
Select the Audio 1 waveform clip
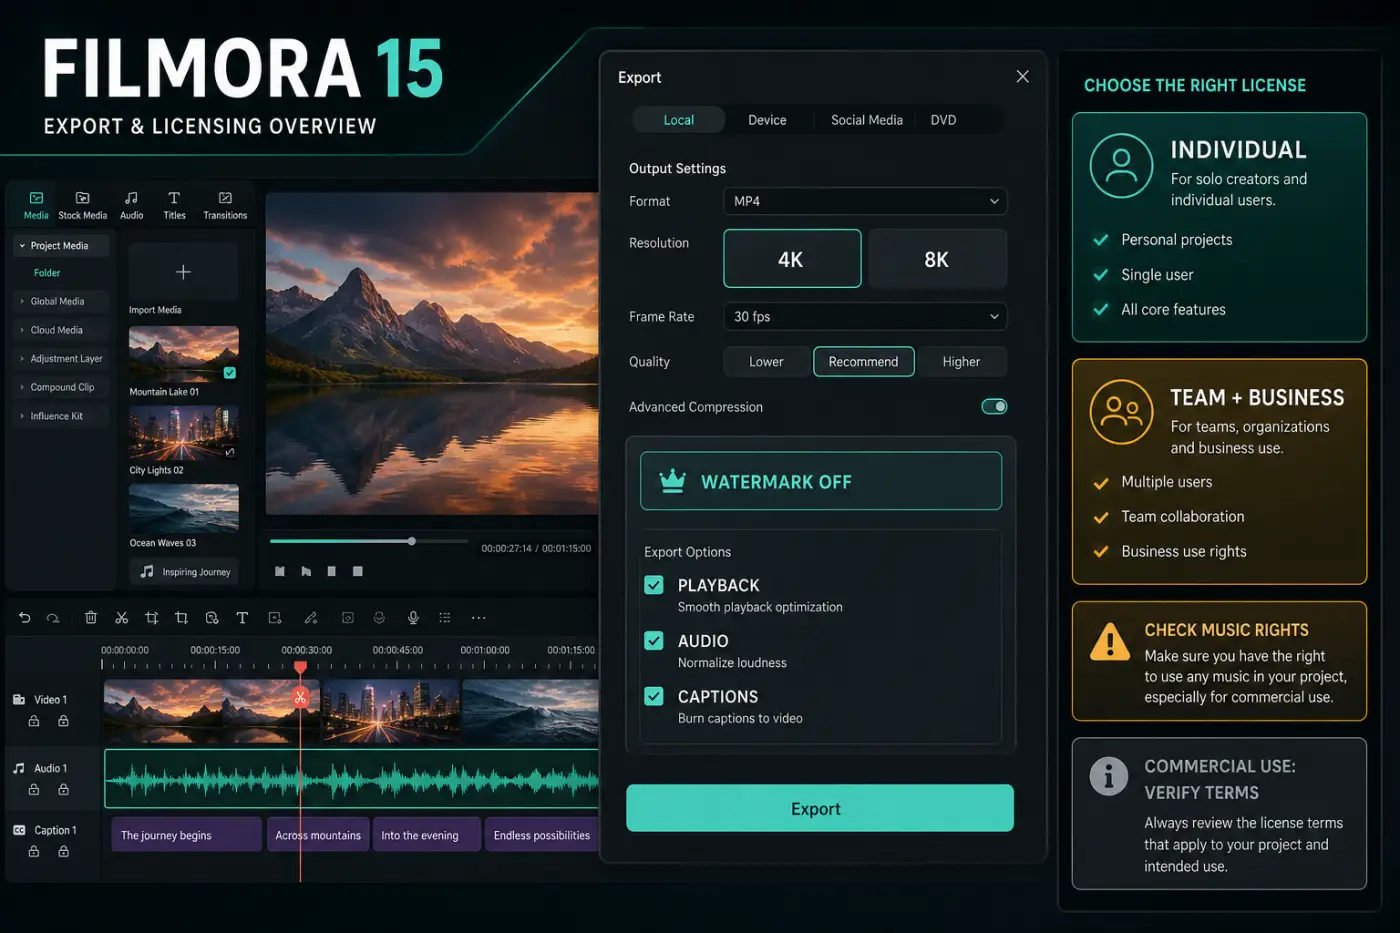(x=352, y=778)
